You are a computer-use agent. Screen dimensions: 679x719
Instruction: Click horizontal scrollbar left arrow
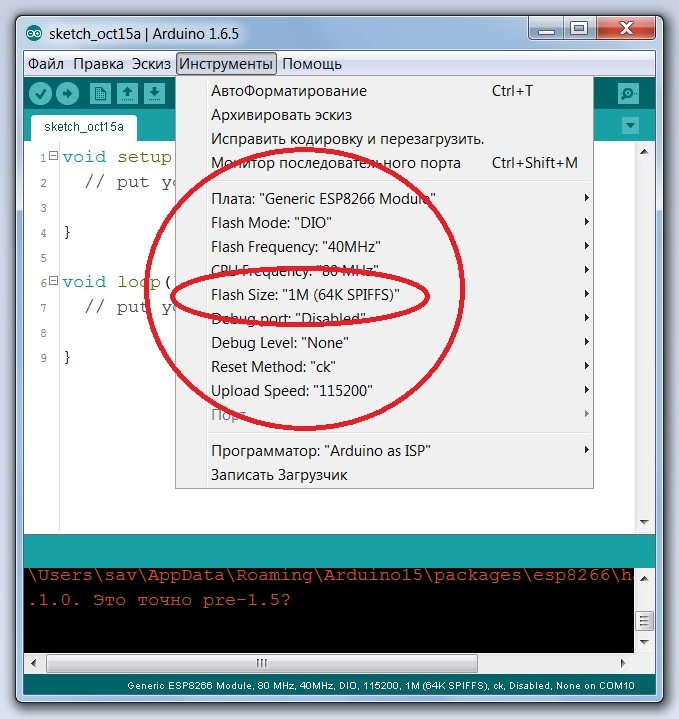coord(33,663)
